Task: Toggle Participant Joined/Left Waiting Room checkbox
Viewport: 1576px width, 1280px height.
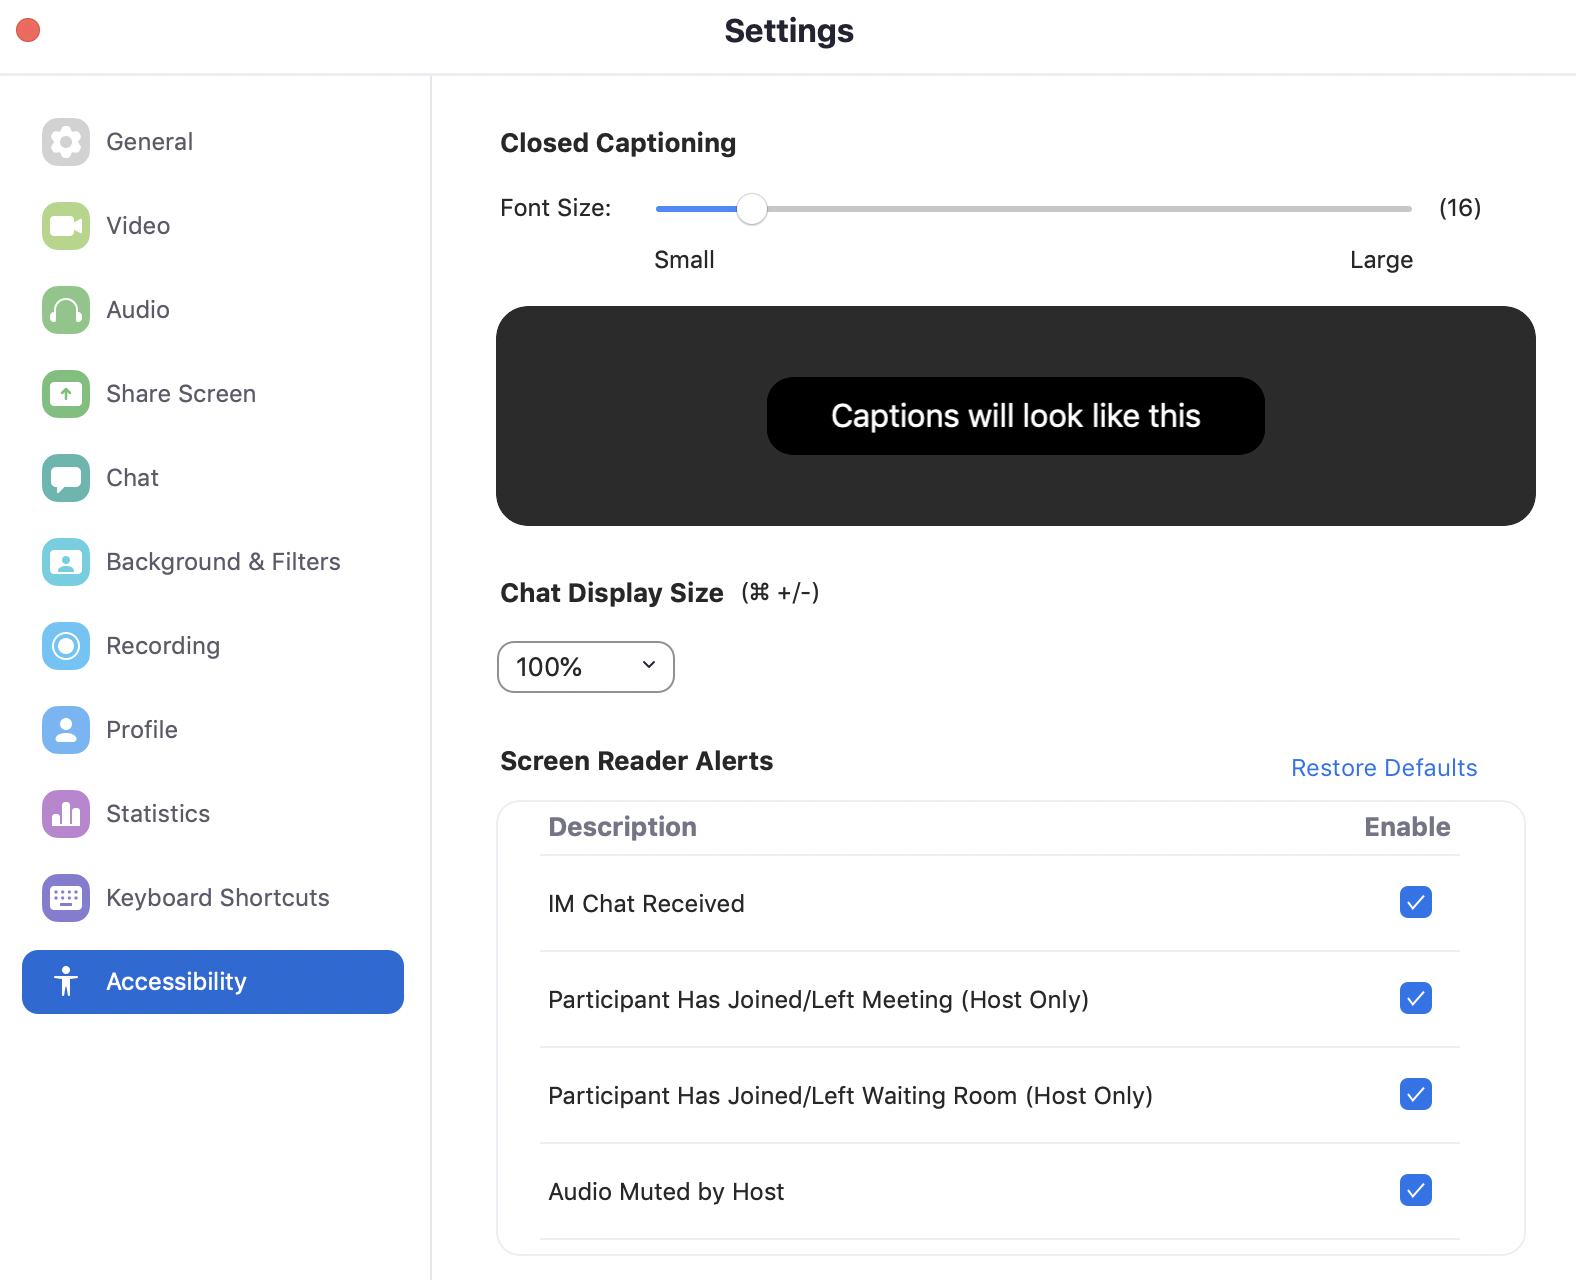Action: 1415,1095
